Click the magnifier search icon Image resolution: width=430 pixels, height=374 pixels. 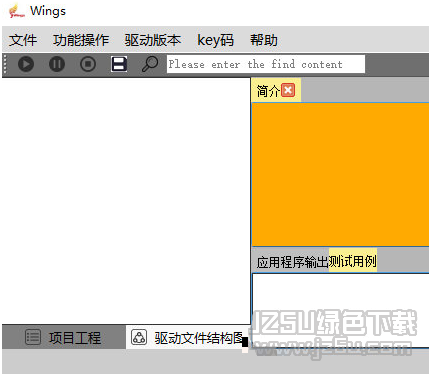pyautogui.click(x=150, y=64)
